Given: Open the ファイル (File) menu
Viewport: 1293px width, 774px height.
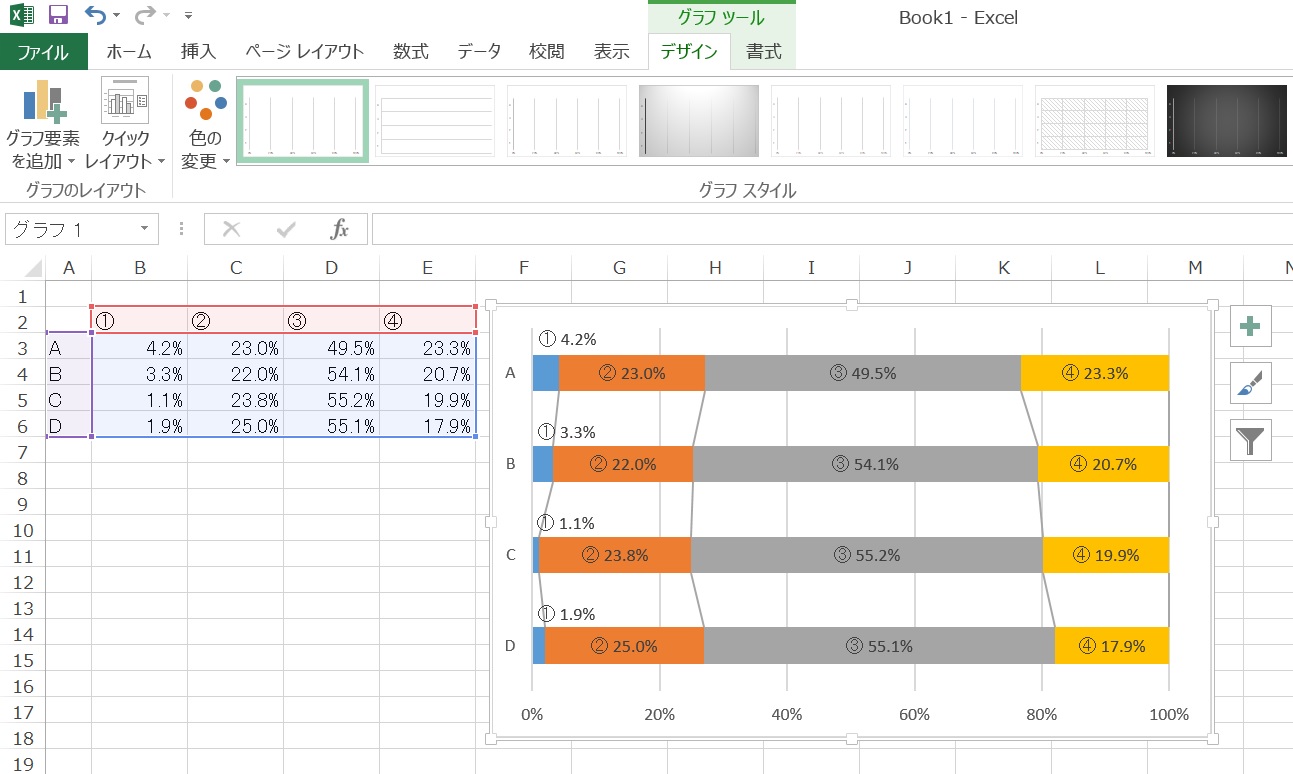Looking at the screenshot, I should pos(43,52).
